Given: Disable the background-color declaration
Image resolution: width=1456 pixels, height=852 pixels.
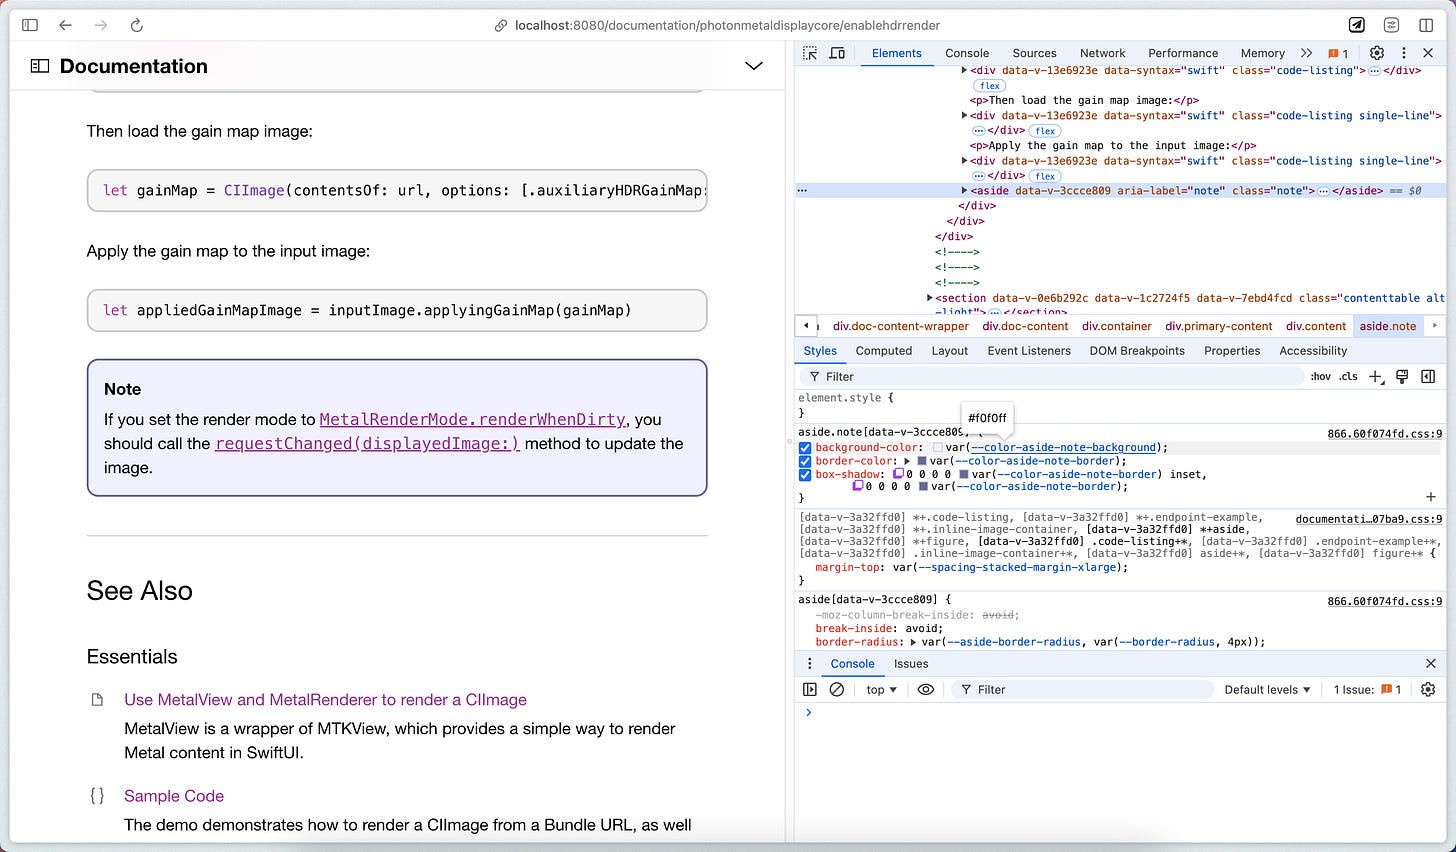Looking at the screenshot, I should coord(805,448).
